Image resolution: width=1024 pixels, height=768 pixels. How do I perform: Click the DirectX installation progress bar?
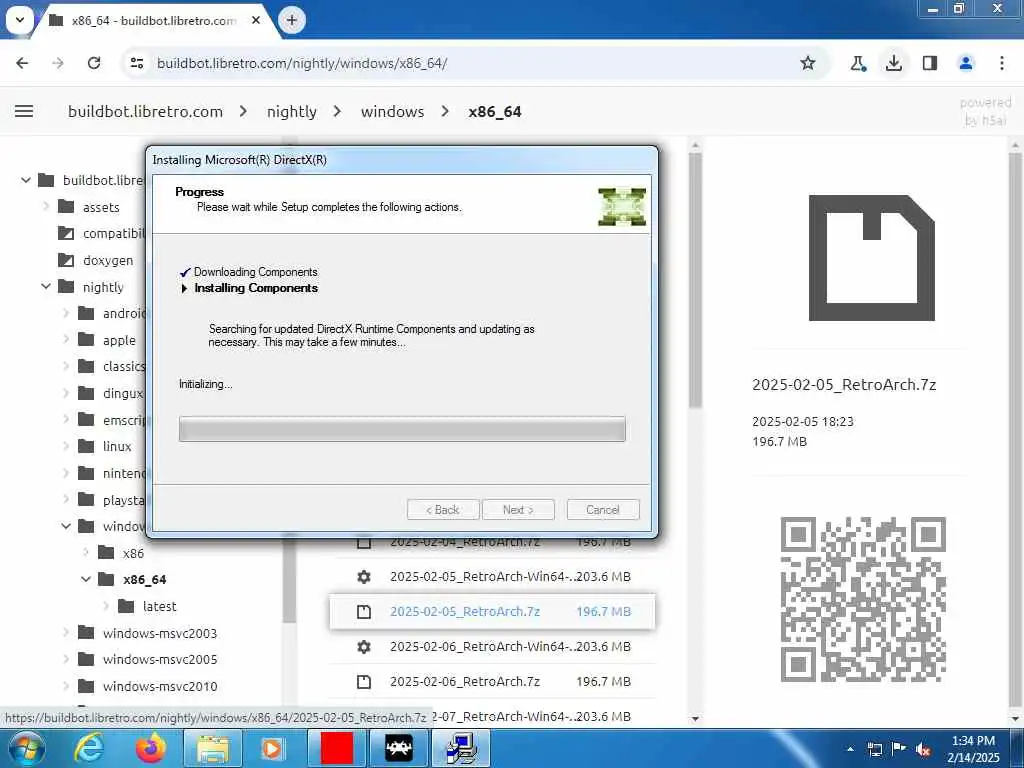pyautogui.click(x=402, y=429)
